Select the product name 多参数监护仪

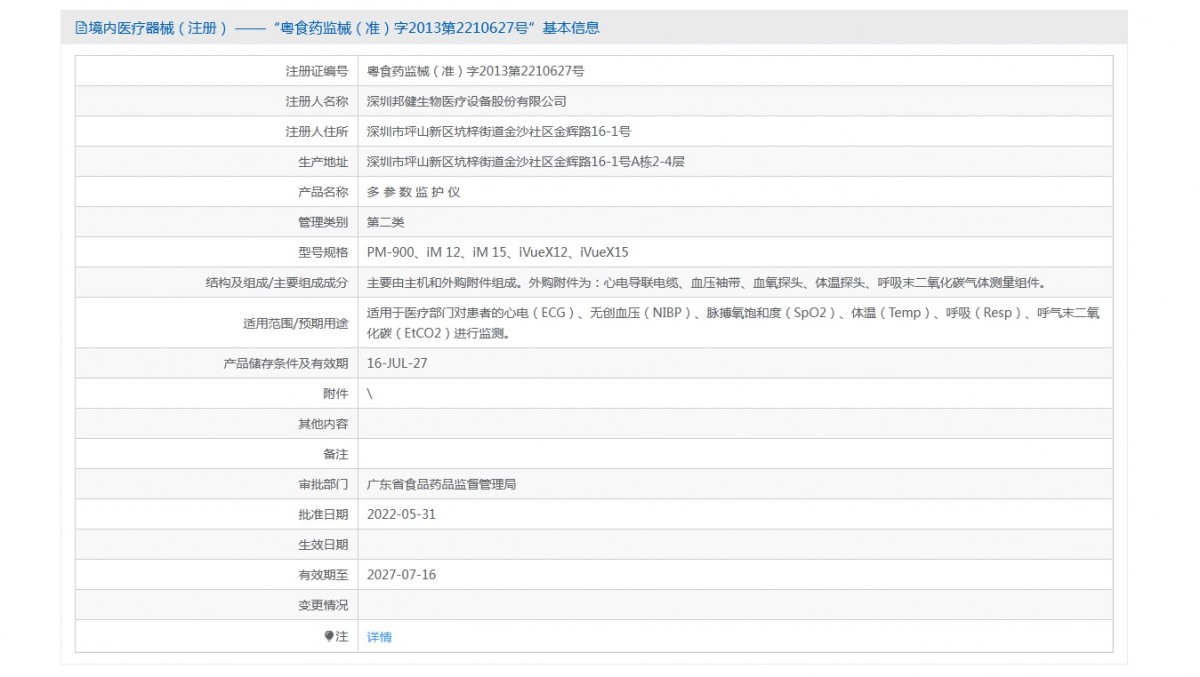click(413, 191)
